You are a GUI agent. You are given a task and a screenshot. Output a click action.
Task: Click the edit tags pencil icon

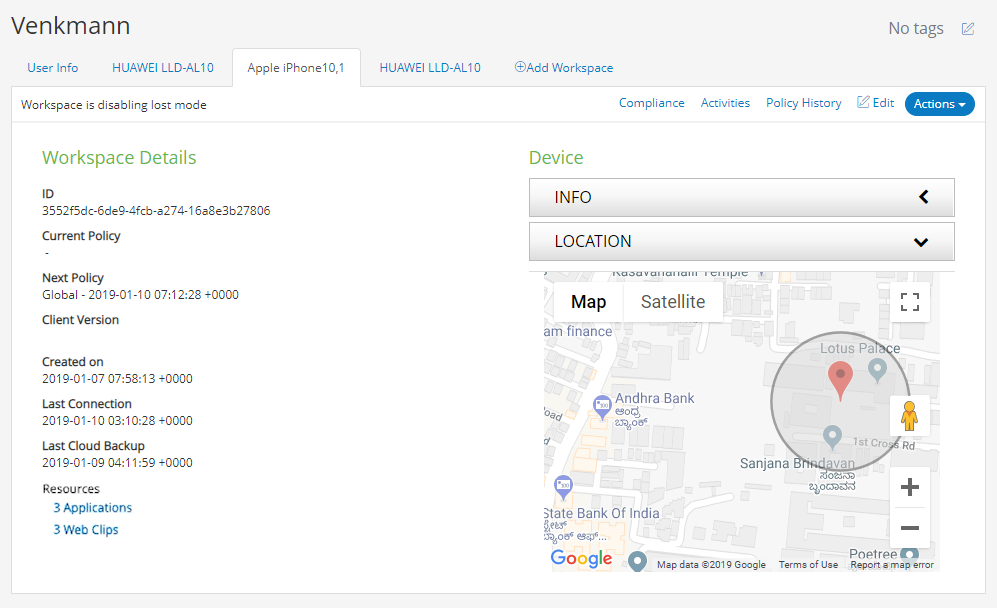[968, 29]
